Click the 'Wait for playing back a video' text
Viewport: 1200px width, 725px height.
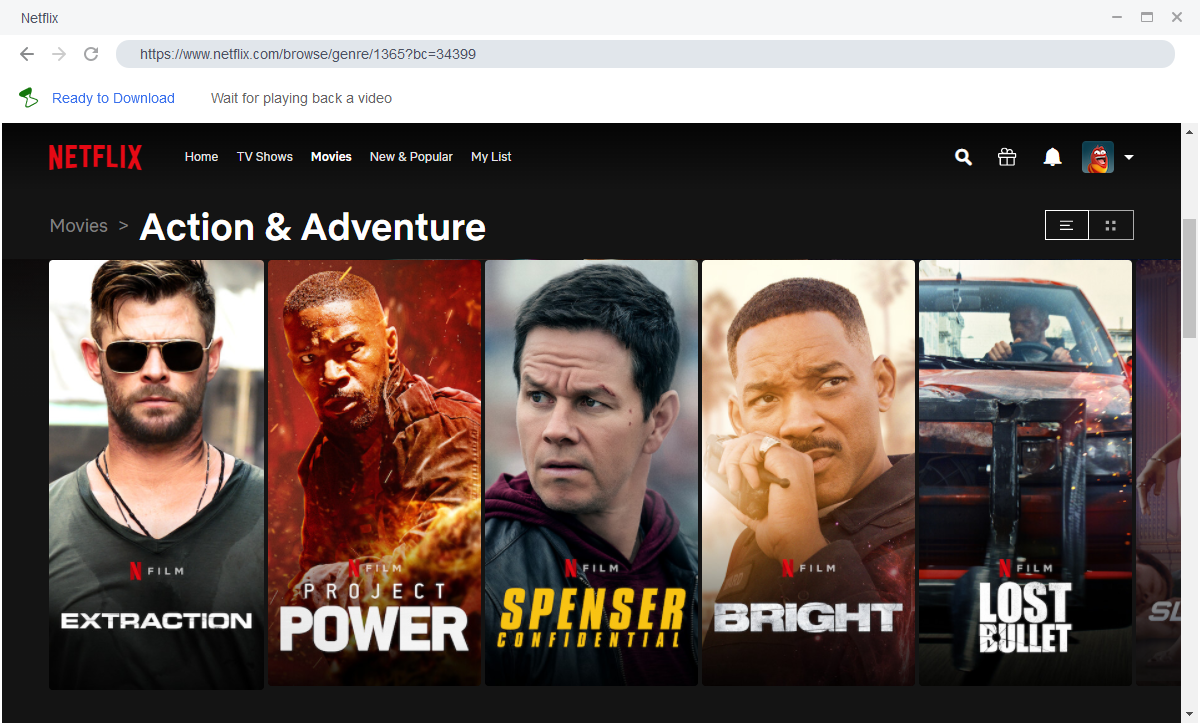301,98
